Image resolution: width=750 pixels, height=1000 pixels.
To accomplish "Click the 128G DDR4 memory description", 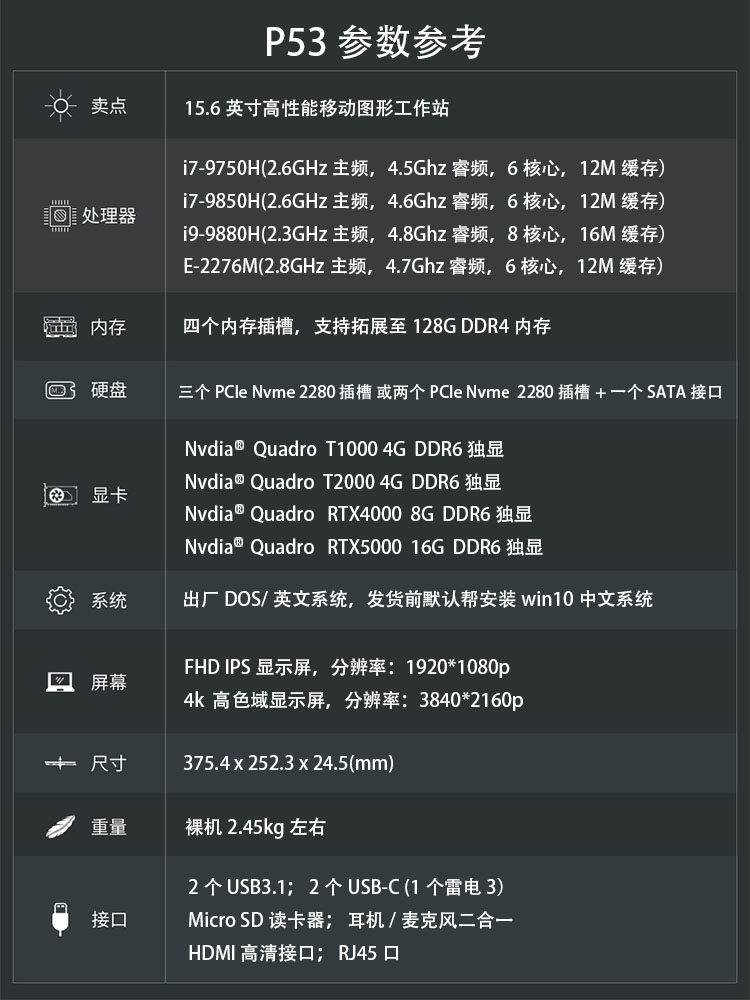I will 367,326.
